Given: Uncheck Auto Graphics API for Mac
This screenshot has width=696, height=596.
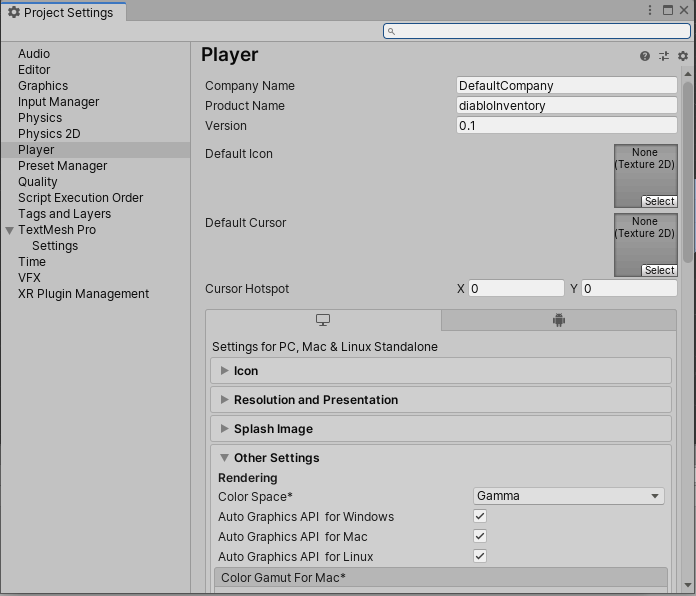Looking at the screenshot, I should coord(480,537).
